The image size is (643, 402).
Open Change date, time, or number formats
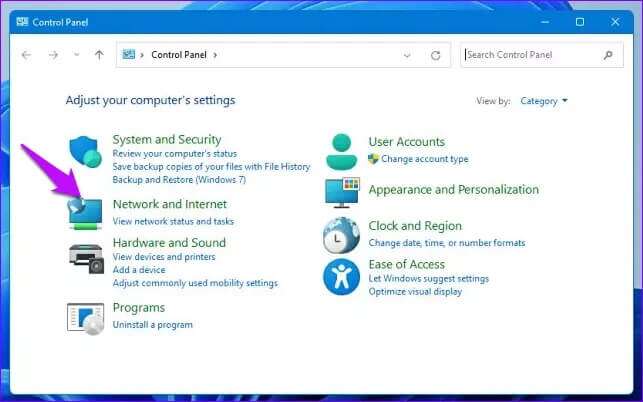[447, 243]
